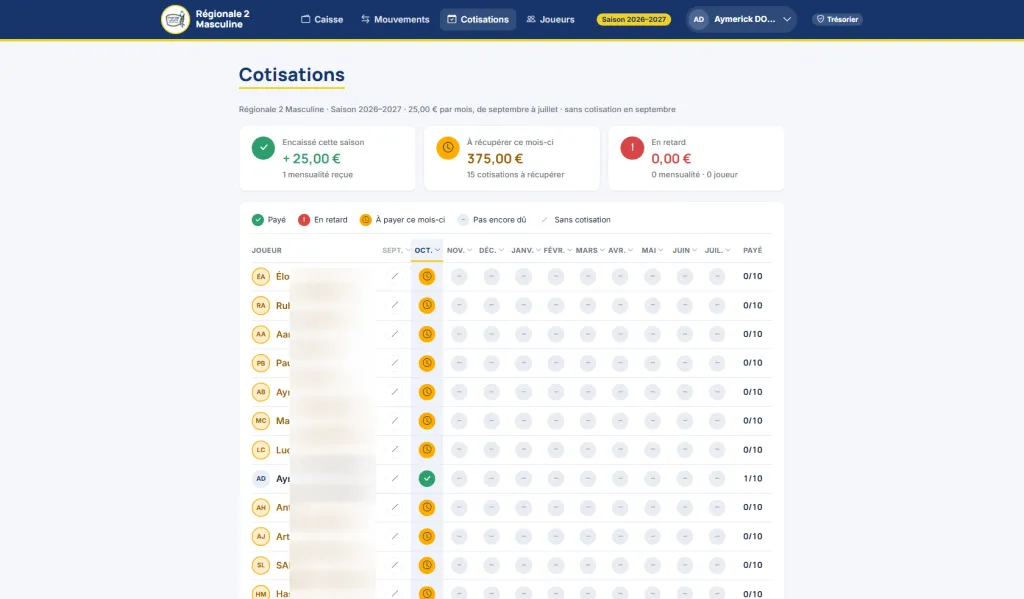Click red alert icon on En retard card
1024x599 pixels.
point(632,148)
